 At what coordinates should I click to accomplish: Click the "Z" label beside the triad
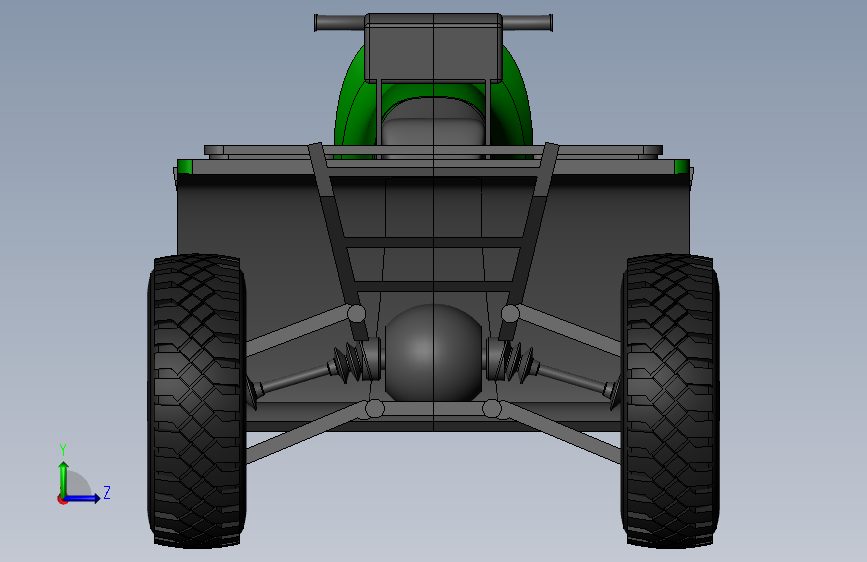click(107, 492)
